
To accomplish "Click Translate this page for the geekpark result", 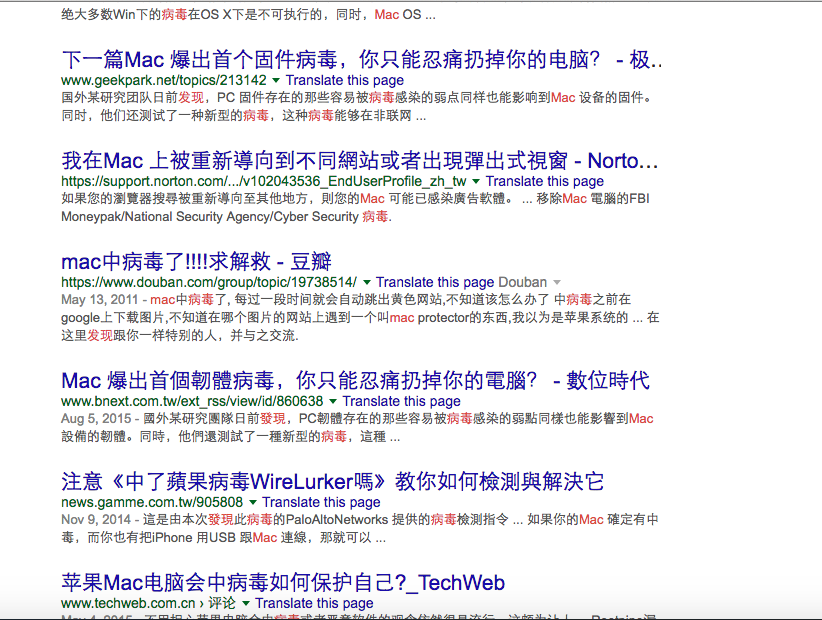I will click(344, 80).
